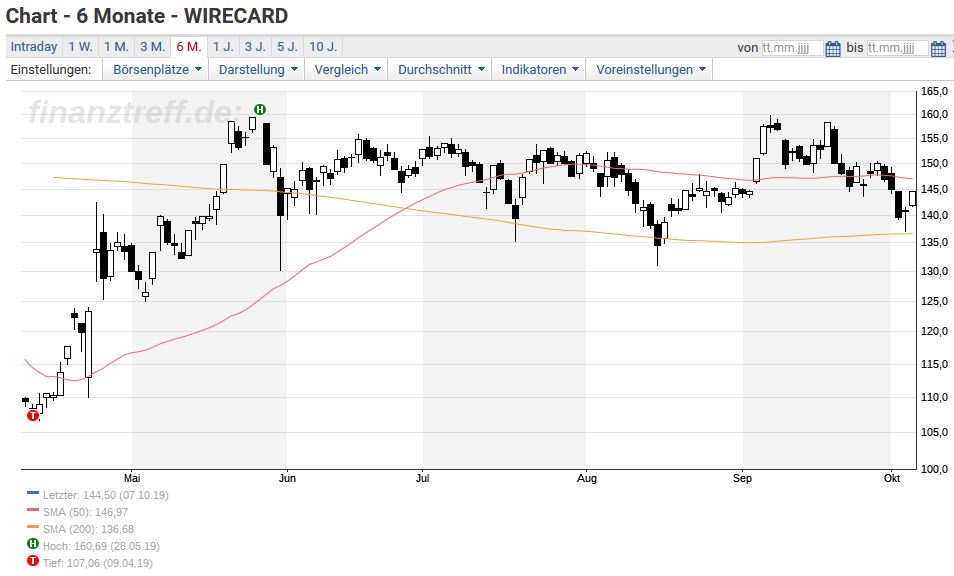Click the 'Sep' x-axis month label

(742, 478)
